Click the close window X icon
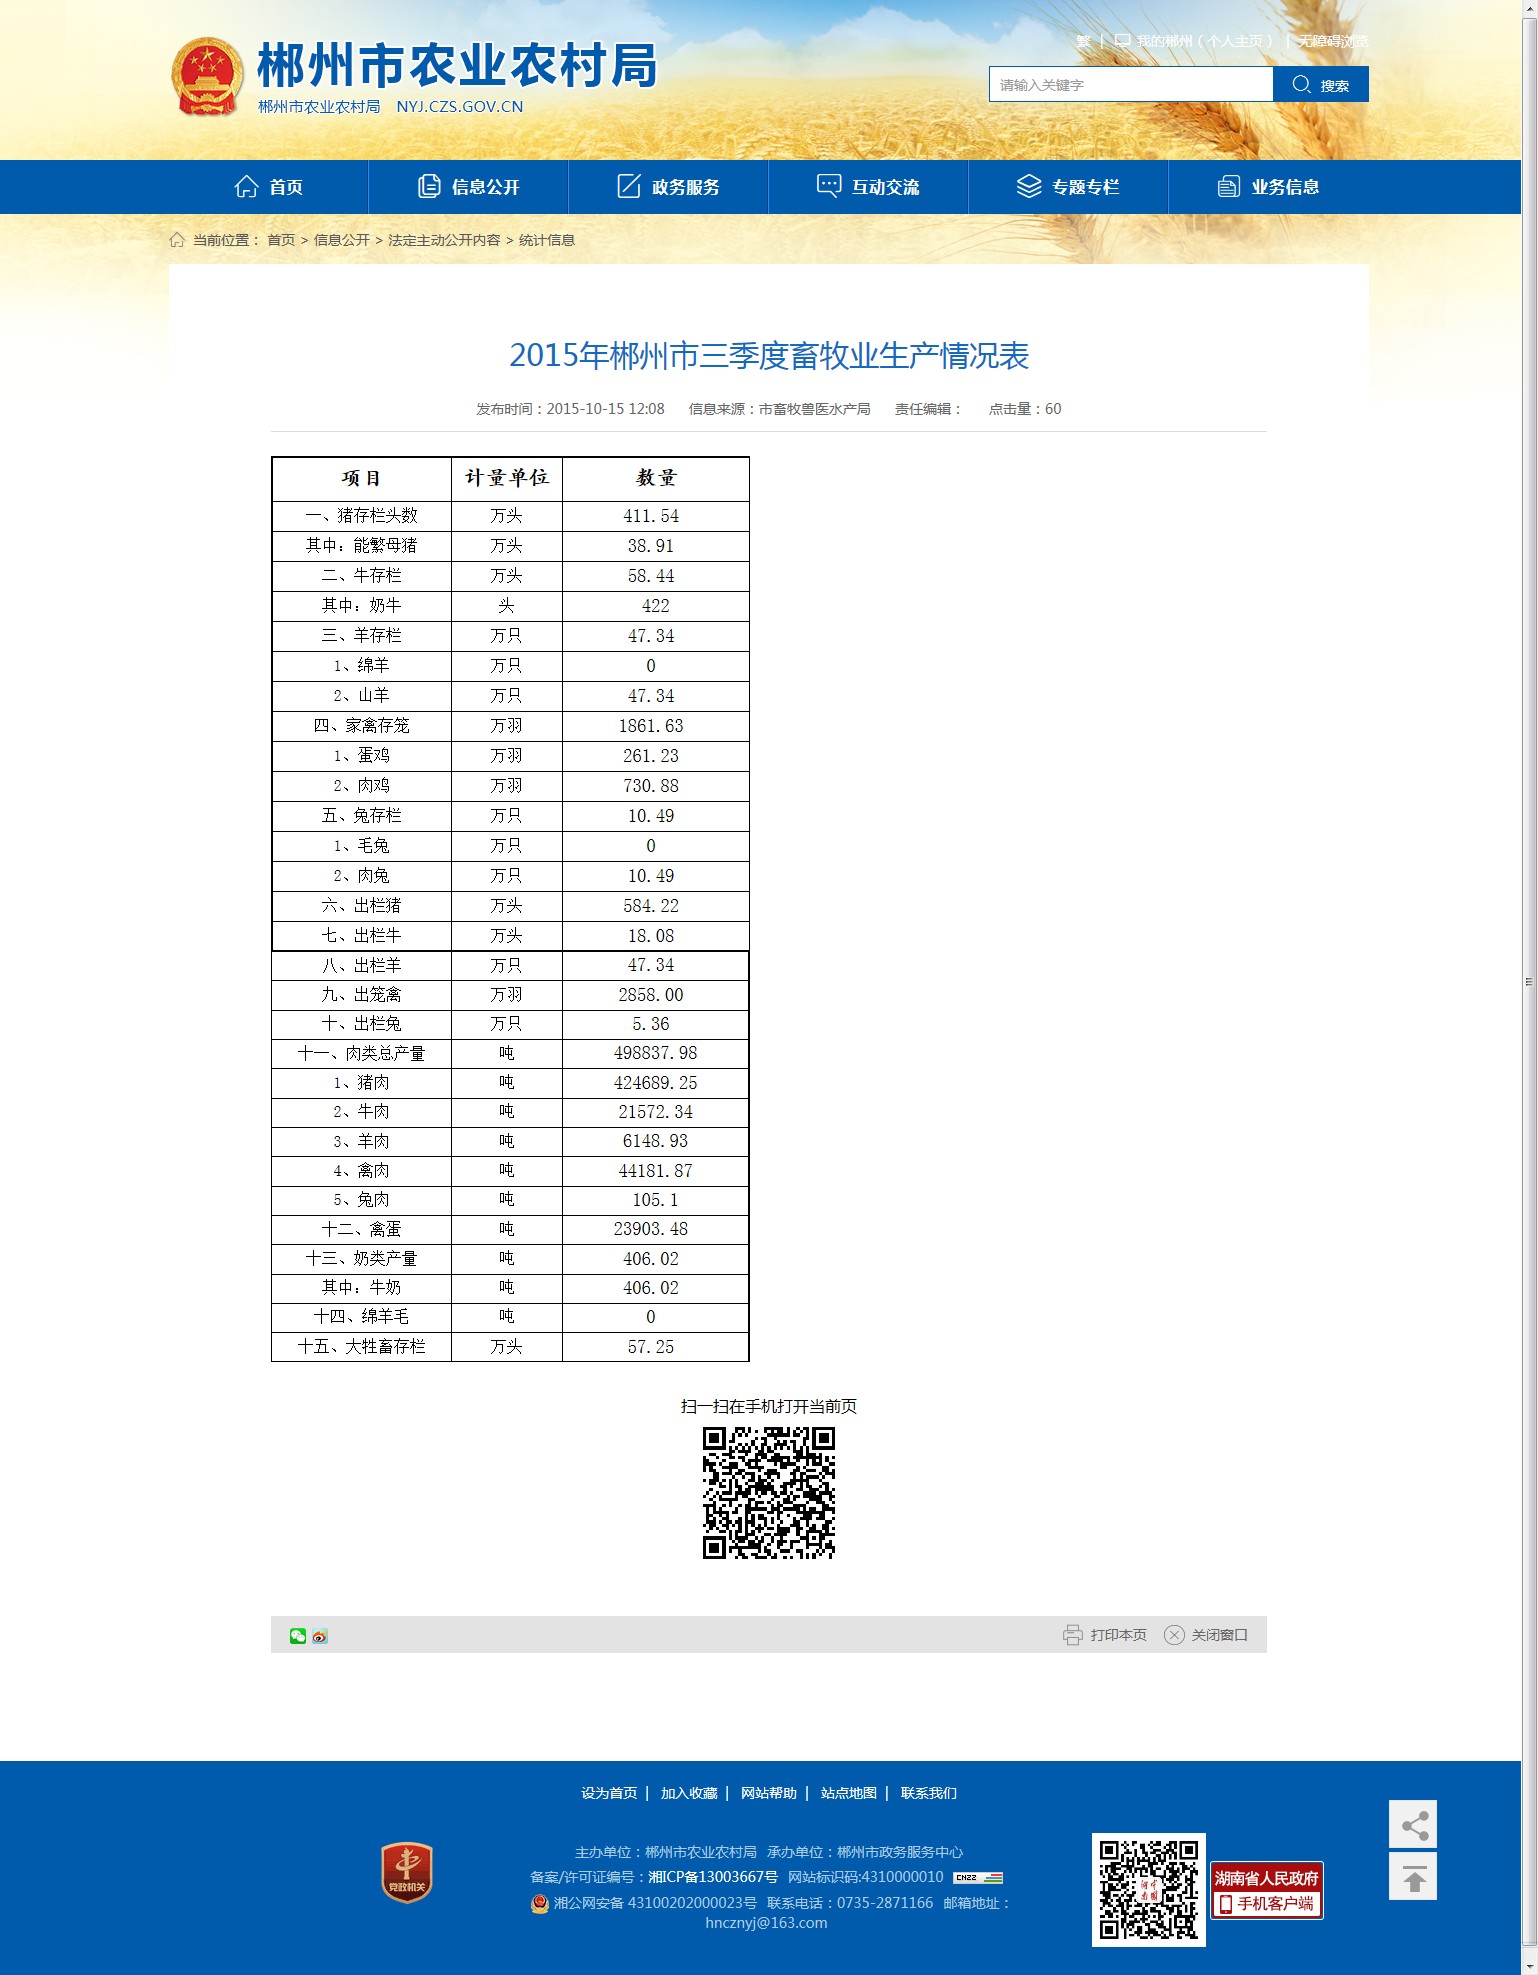This screenshot has height=1975, width=1538. [x=1174, y=1635]
